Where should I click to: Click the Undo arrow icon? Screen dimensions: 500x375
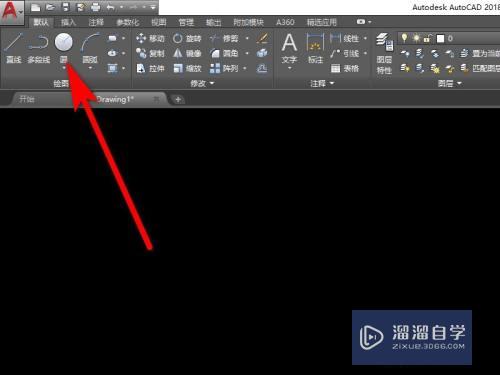(111, 7)
